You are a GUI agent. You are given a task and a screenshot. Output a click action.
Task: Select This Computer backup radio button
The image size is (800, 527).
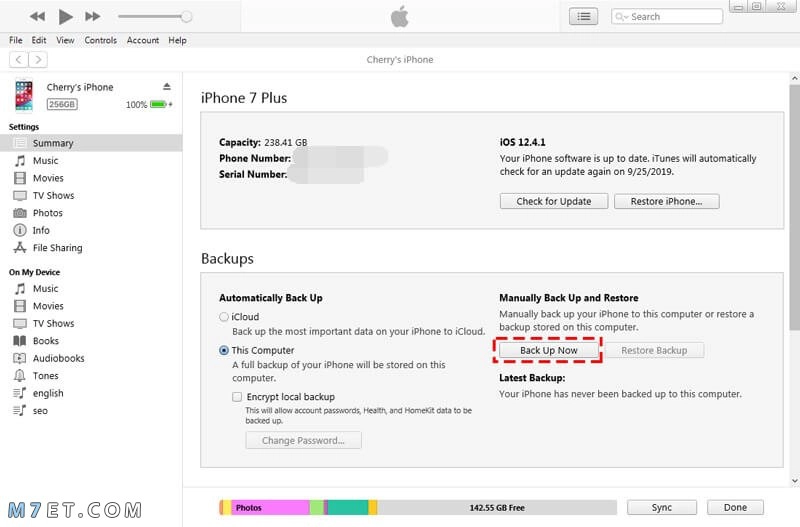point(223,350)
